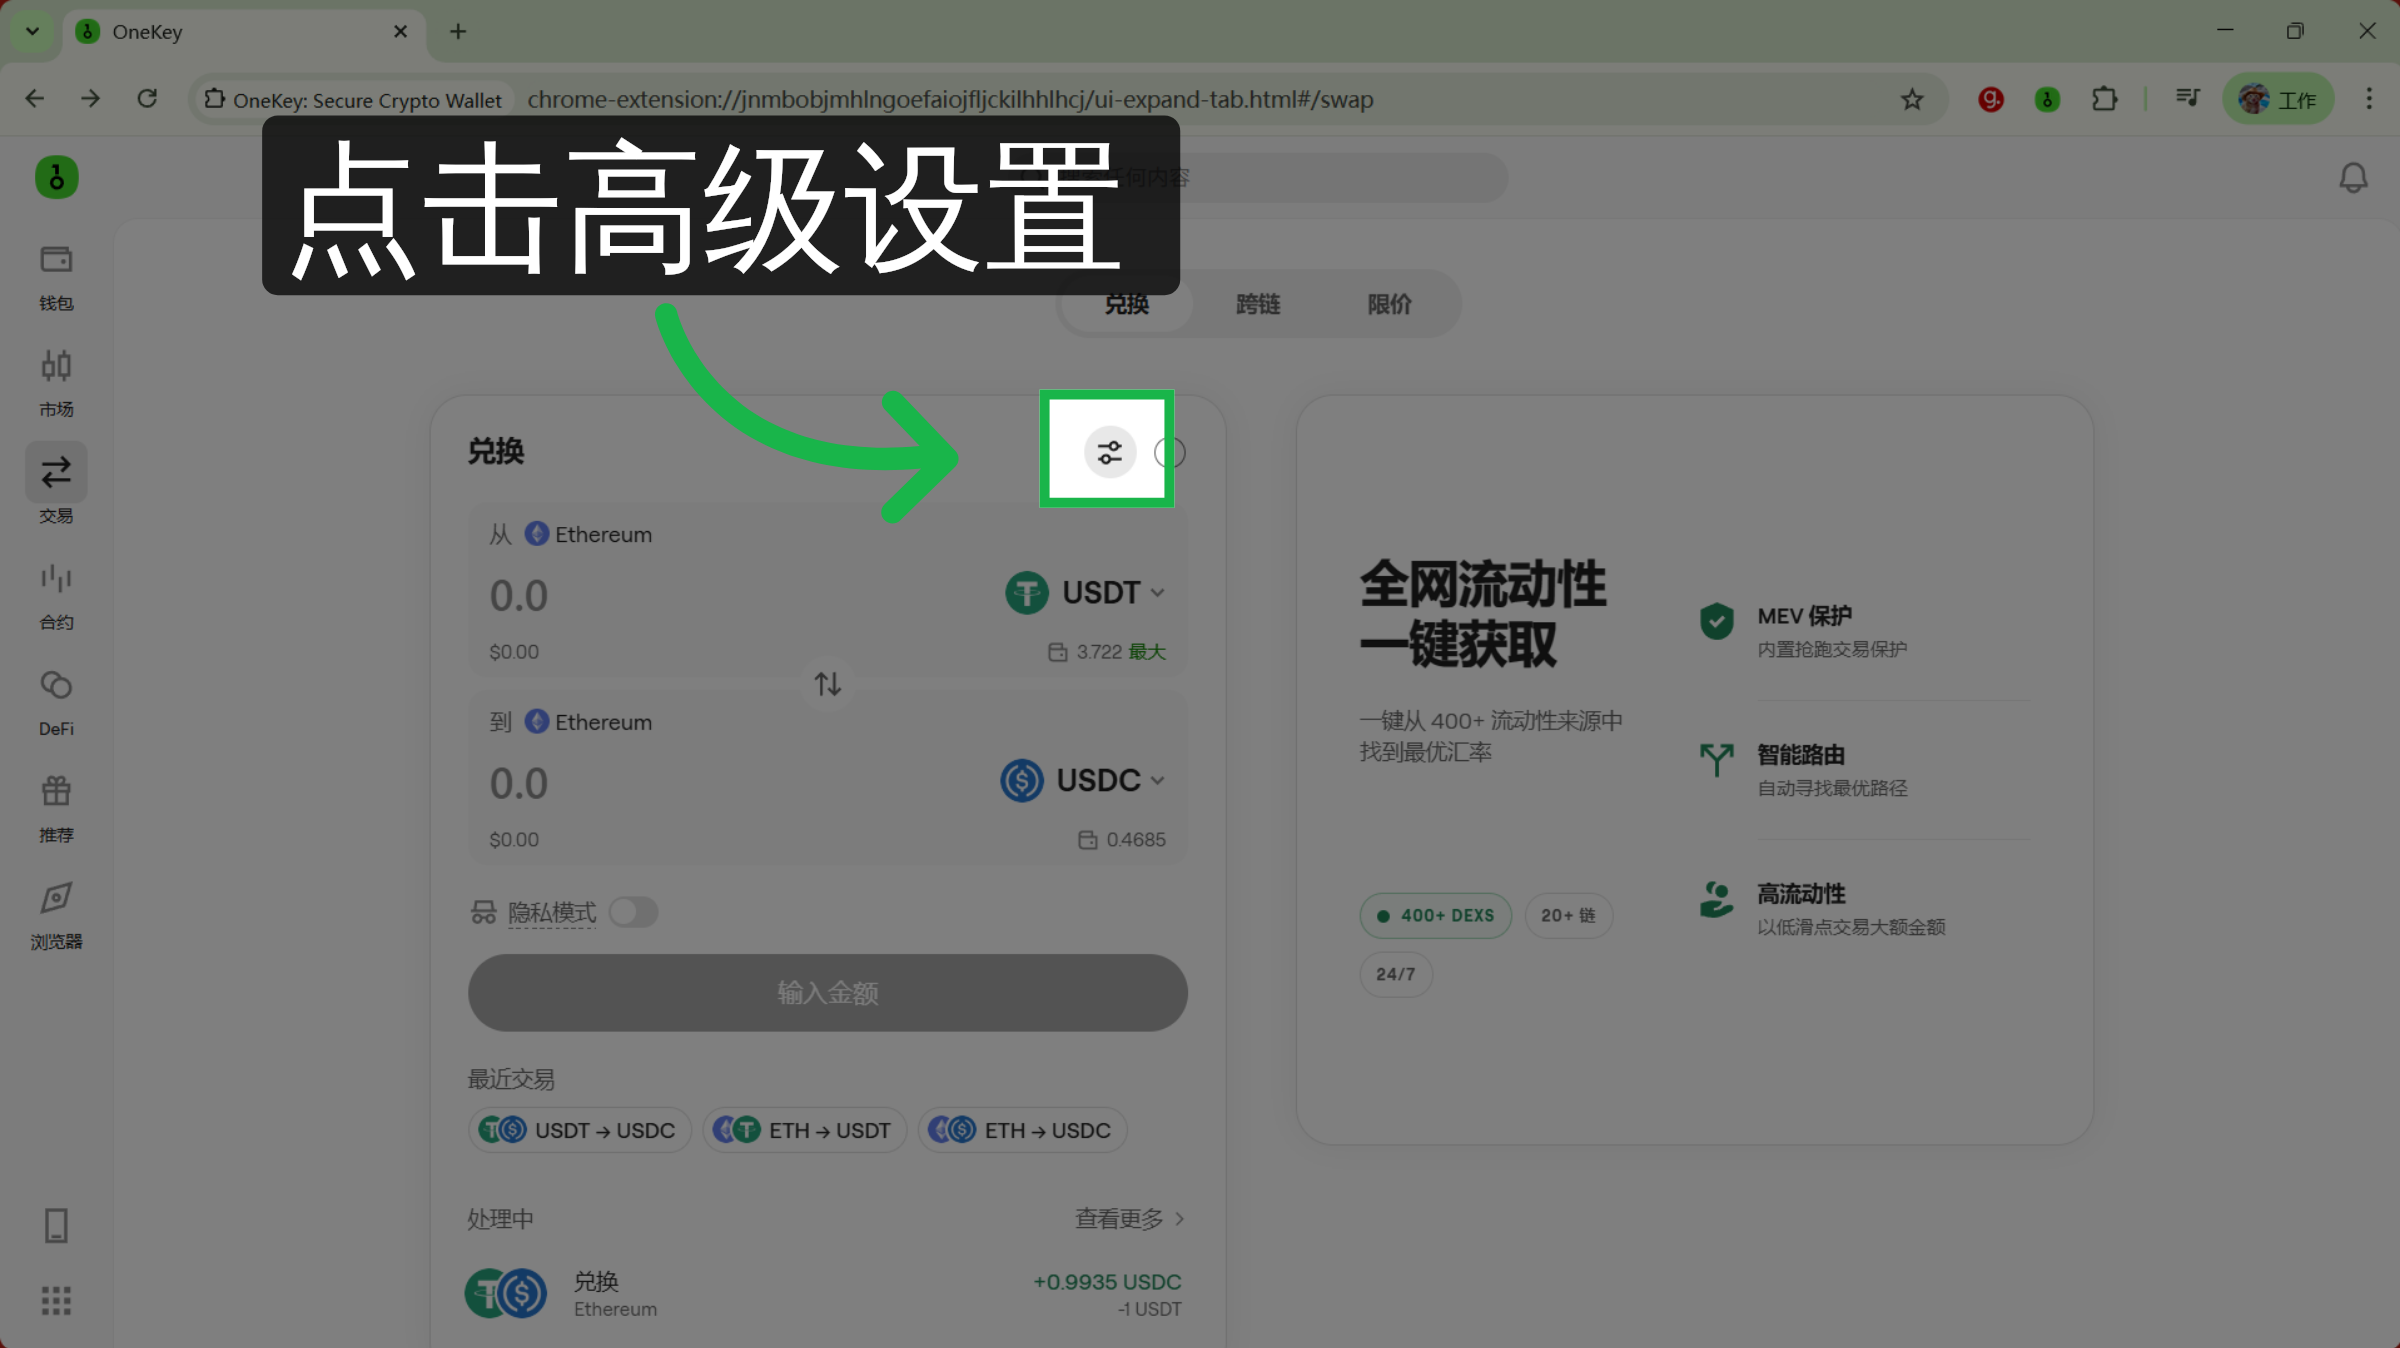The width and height of the screenshot is (2400, 1348).
Task: Click the from amount 0.0 input field
Action: 518,596
